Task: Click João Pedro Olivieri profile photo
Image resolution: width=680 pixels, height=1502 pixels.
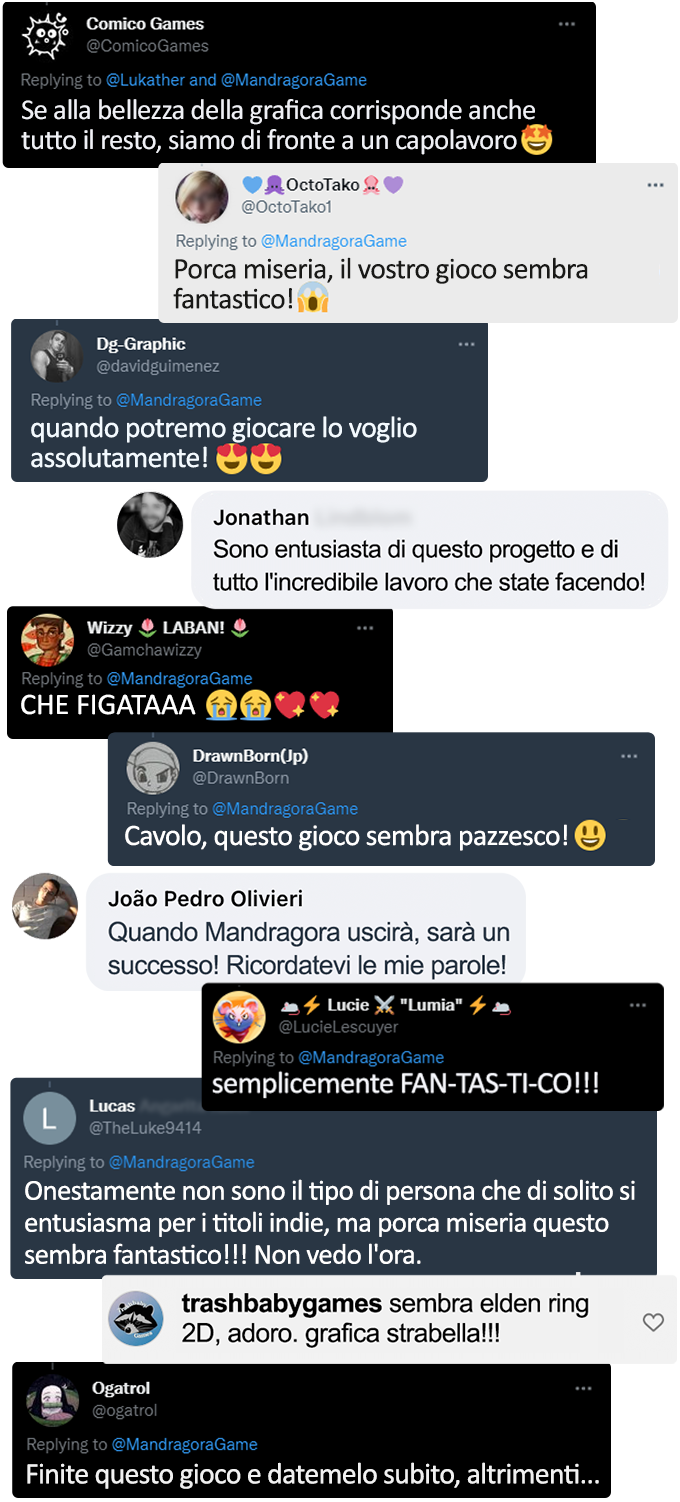Action: (44, 906)
